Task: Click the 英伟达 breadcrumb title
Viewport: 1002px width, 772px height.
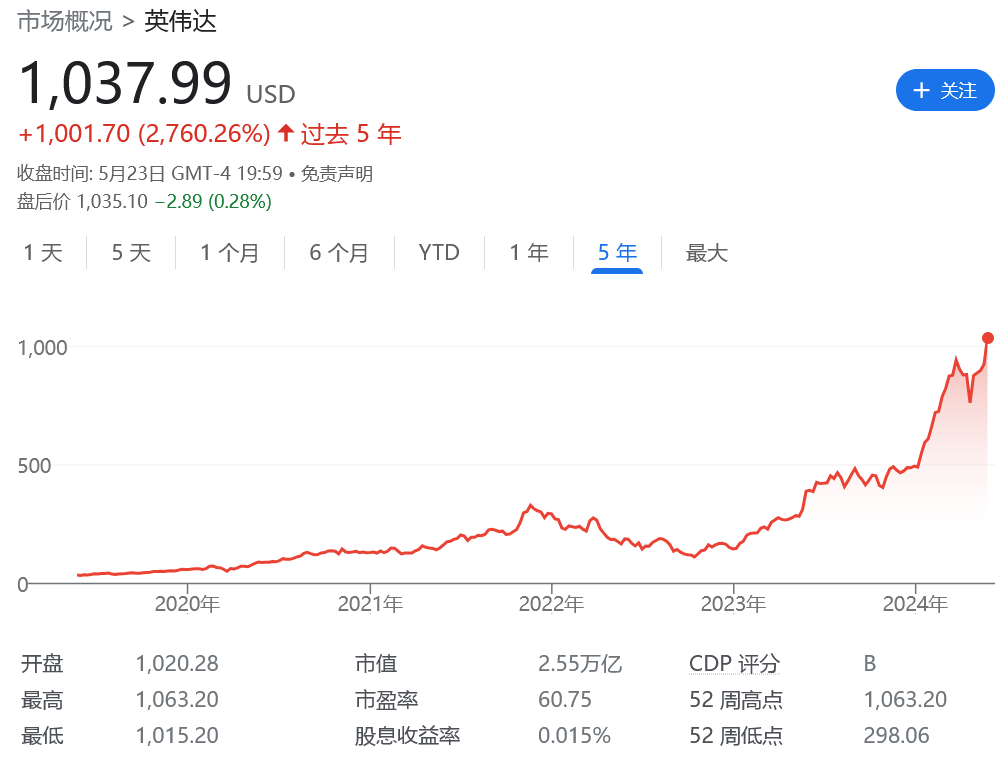Action: coord(180,21)
